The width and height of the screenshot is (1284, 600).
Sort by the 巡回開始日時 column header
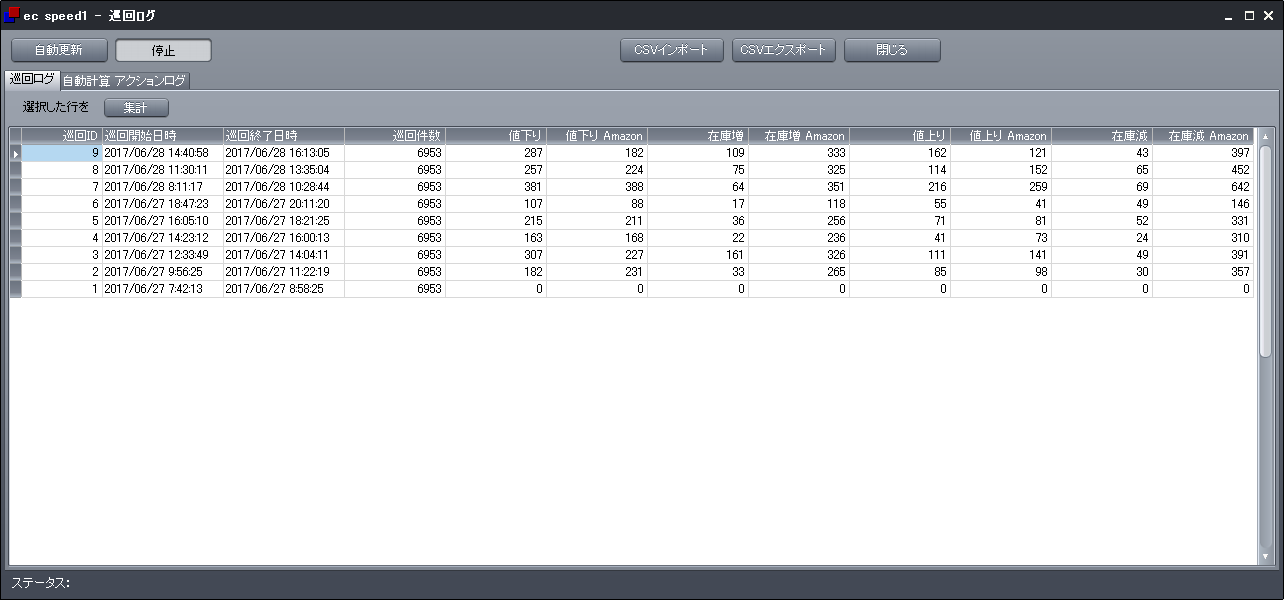(162, 135)
